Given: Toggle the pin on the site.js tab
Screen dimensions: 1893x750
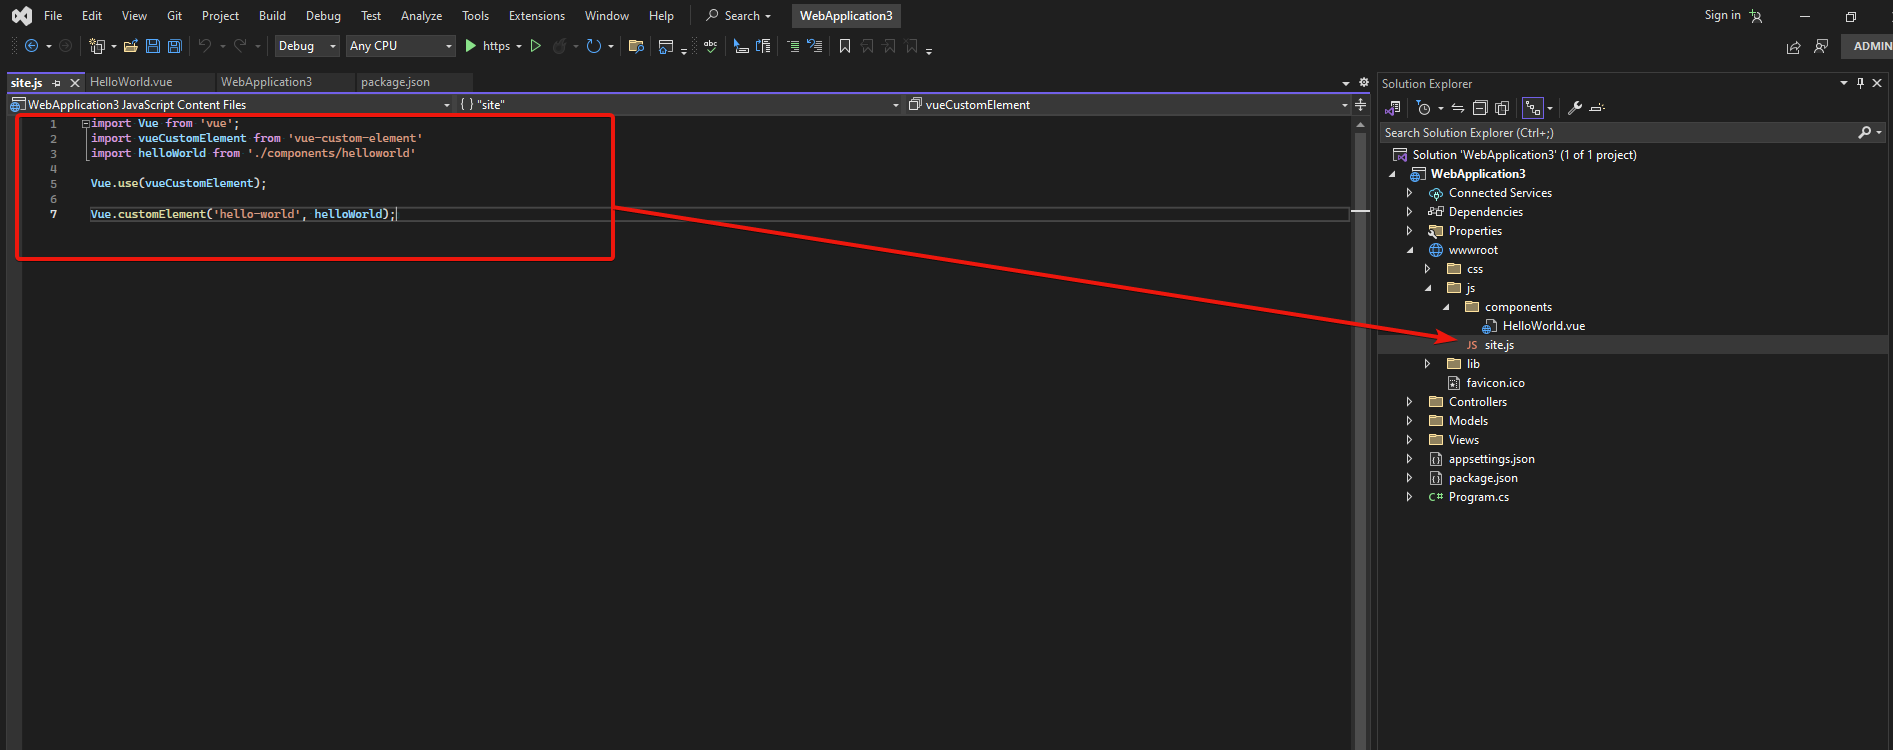Looking at the screenshot, I should point(57,83).
